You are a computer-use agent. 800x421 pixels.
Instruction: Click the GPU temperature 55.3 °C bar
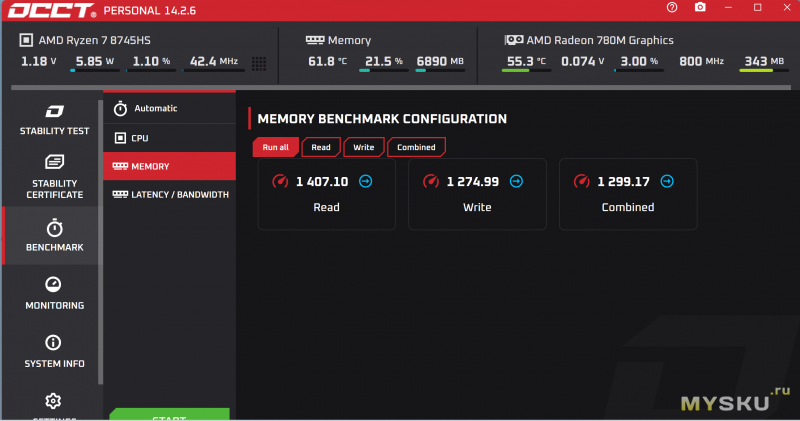[x=526, y=70]
